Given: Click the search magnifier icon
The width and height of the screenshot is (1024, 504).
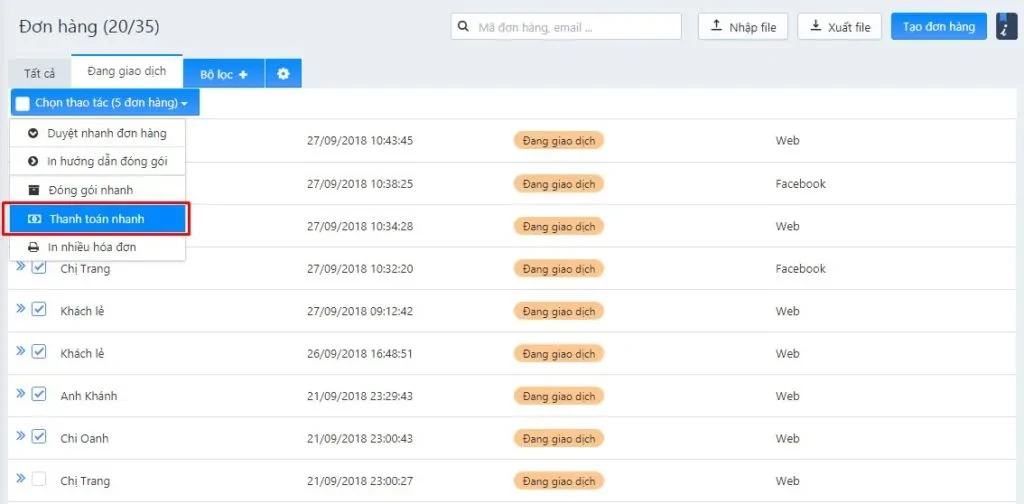Looking at the screenshot, I should point(463,27).
